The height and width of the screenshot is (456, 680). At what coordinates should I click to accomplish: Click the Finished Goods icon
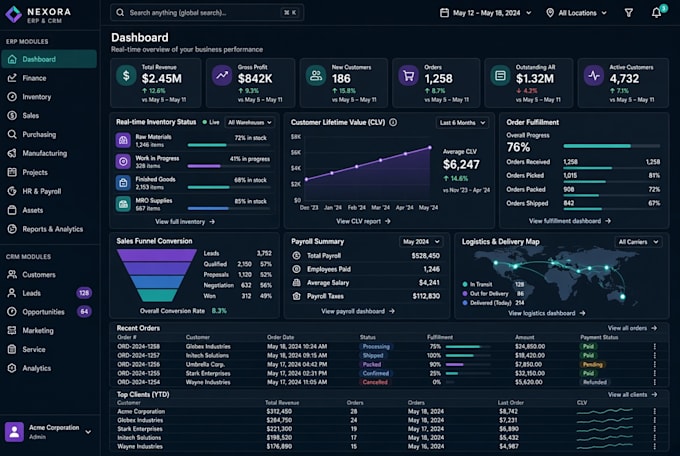click(123, 183)
